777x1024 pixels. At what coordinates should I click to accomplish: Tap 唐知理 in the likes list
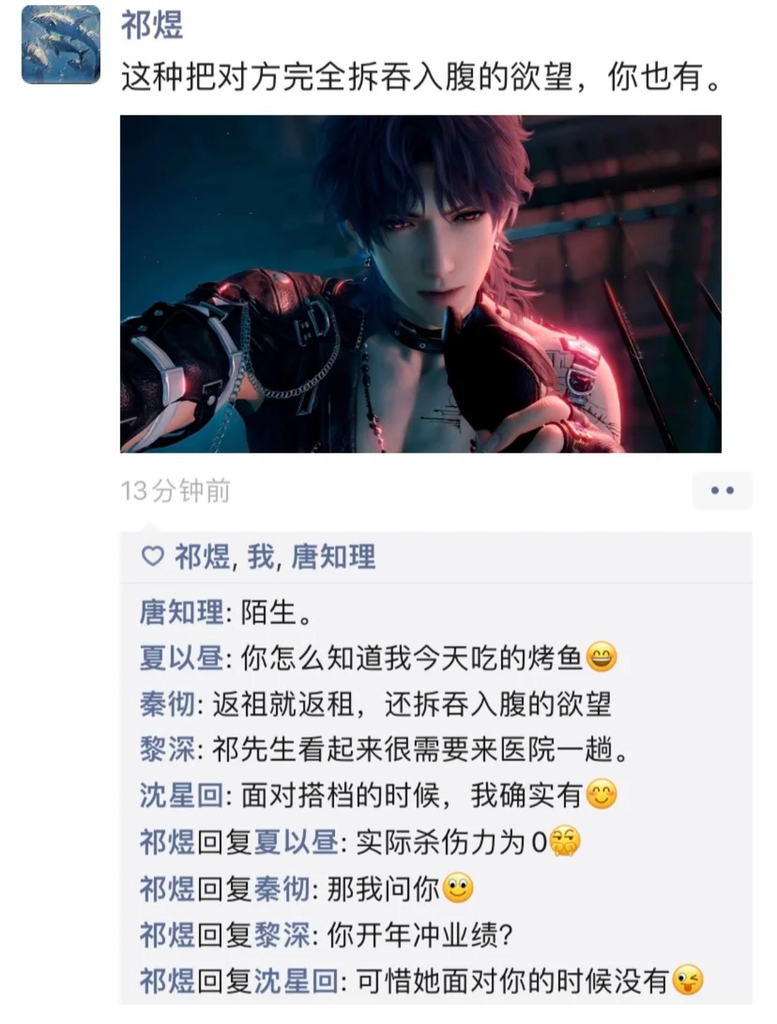click(x=333, y=557)
